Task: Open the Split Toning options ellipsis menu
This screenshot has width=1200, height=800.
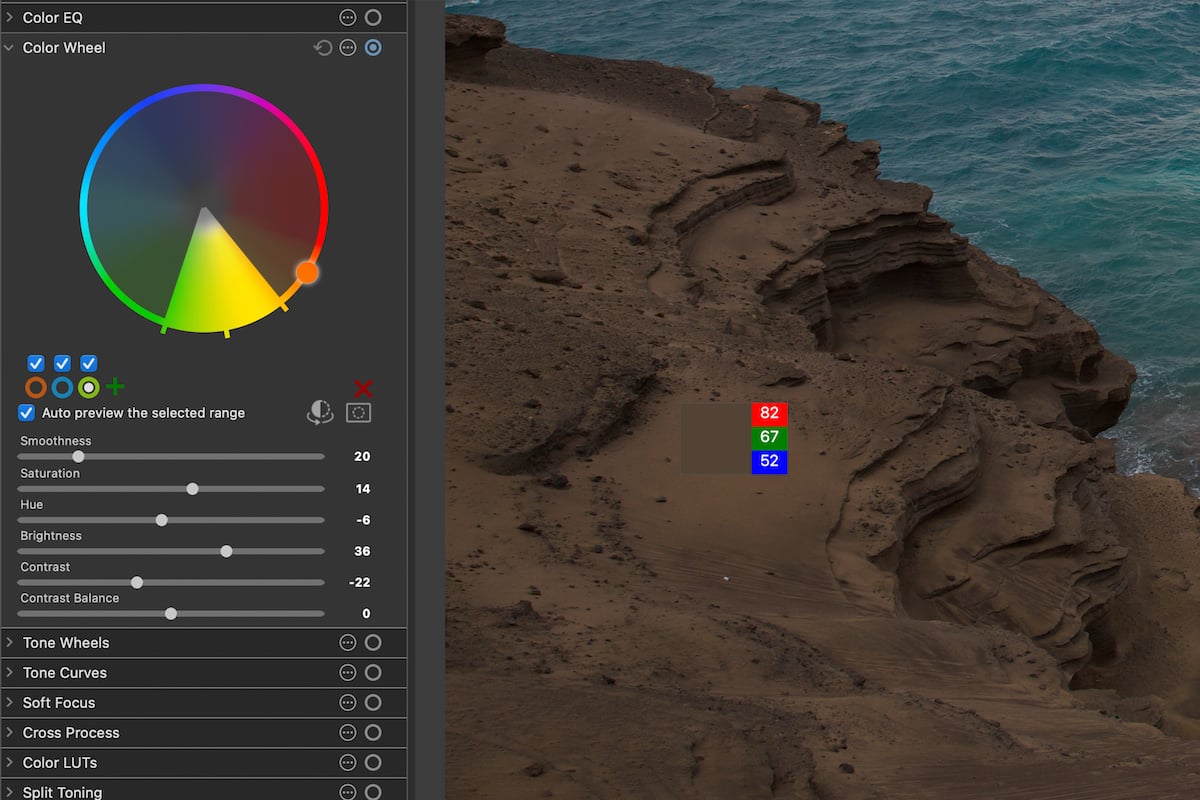Action: [345, 791]
